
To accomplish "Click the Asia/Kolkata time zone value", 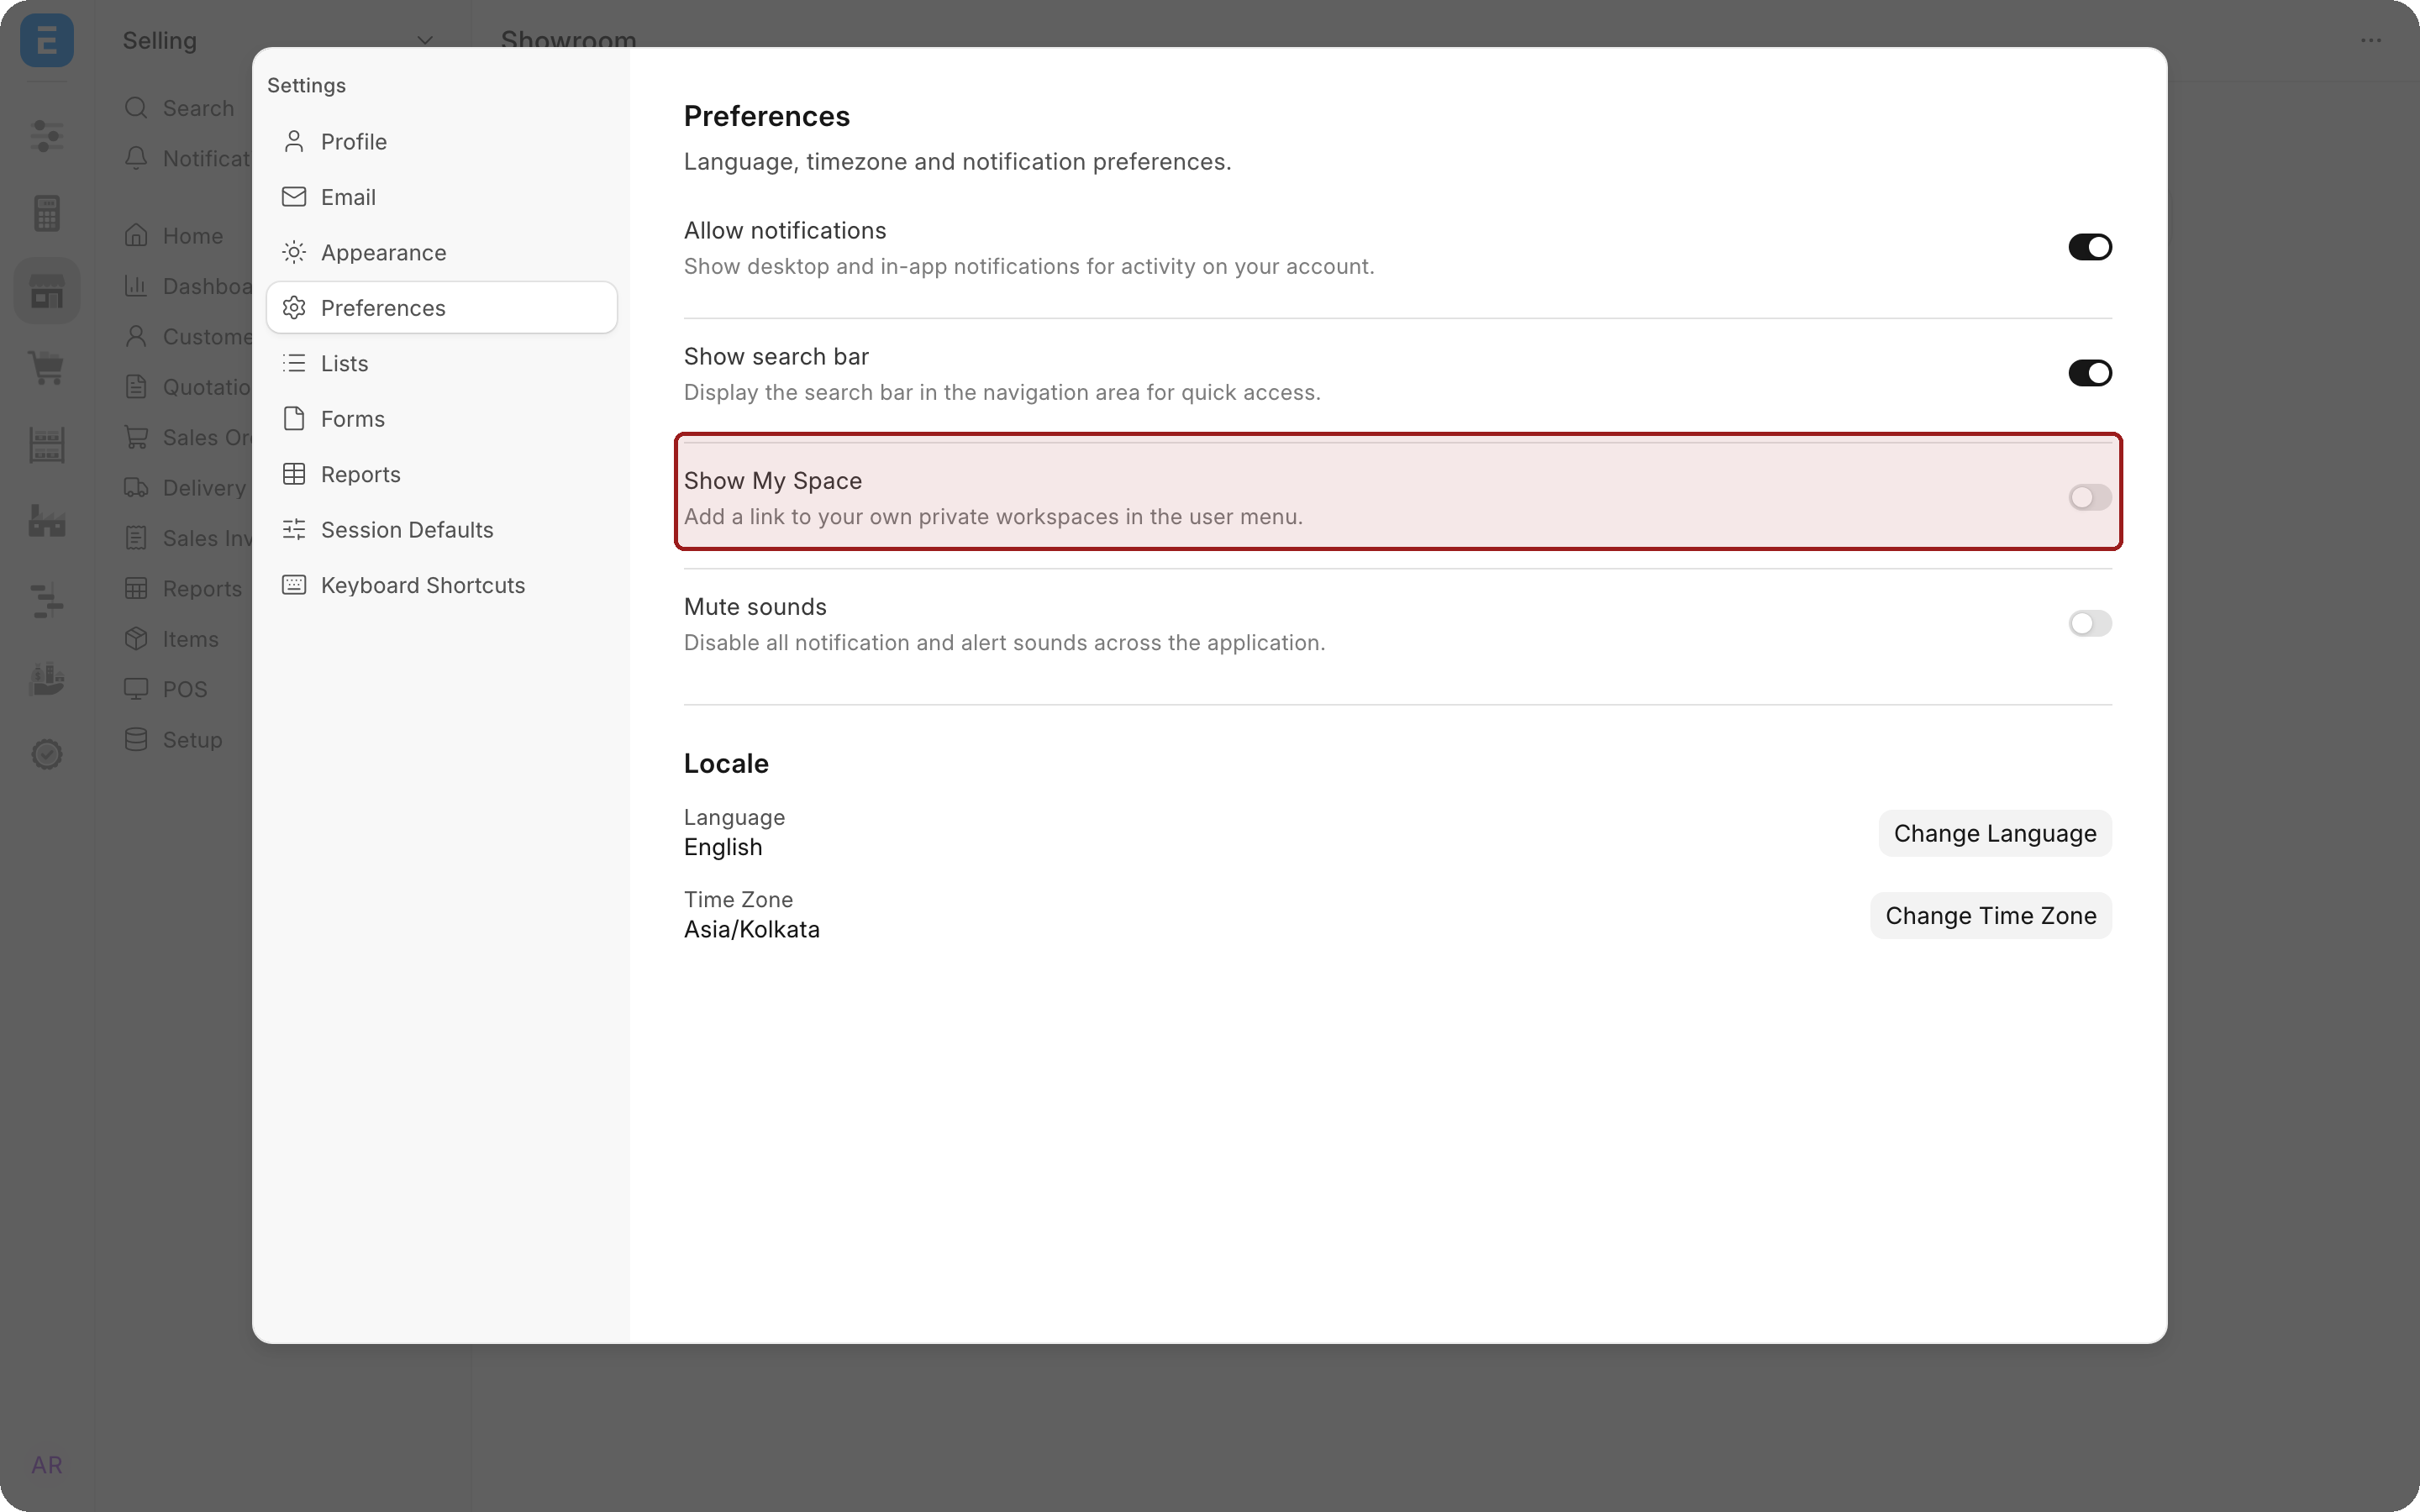I will point(751,929).
